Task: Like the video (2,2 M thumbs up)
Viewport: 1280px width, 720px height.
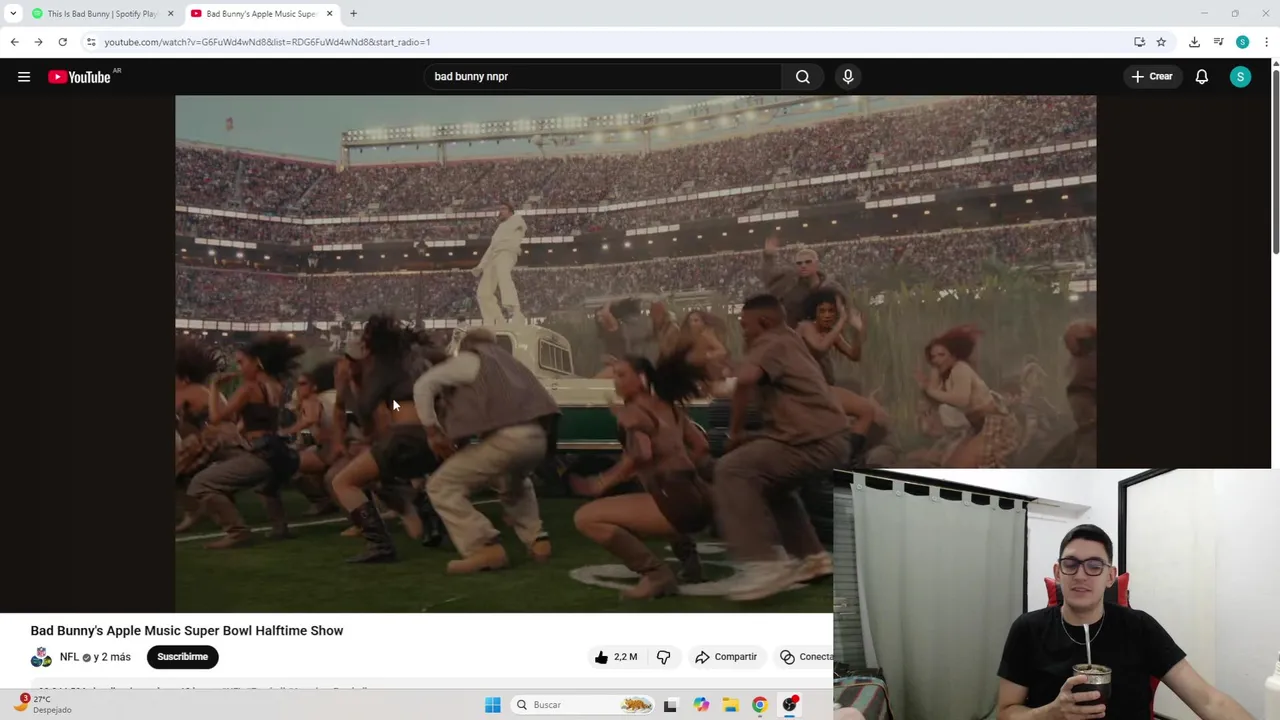Action: click(x=615, y=657)
